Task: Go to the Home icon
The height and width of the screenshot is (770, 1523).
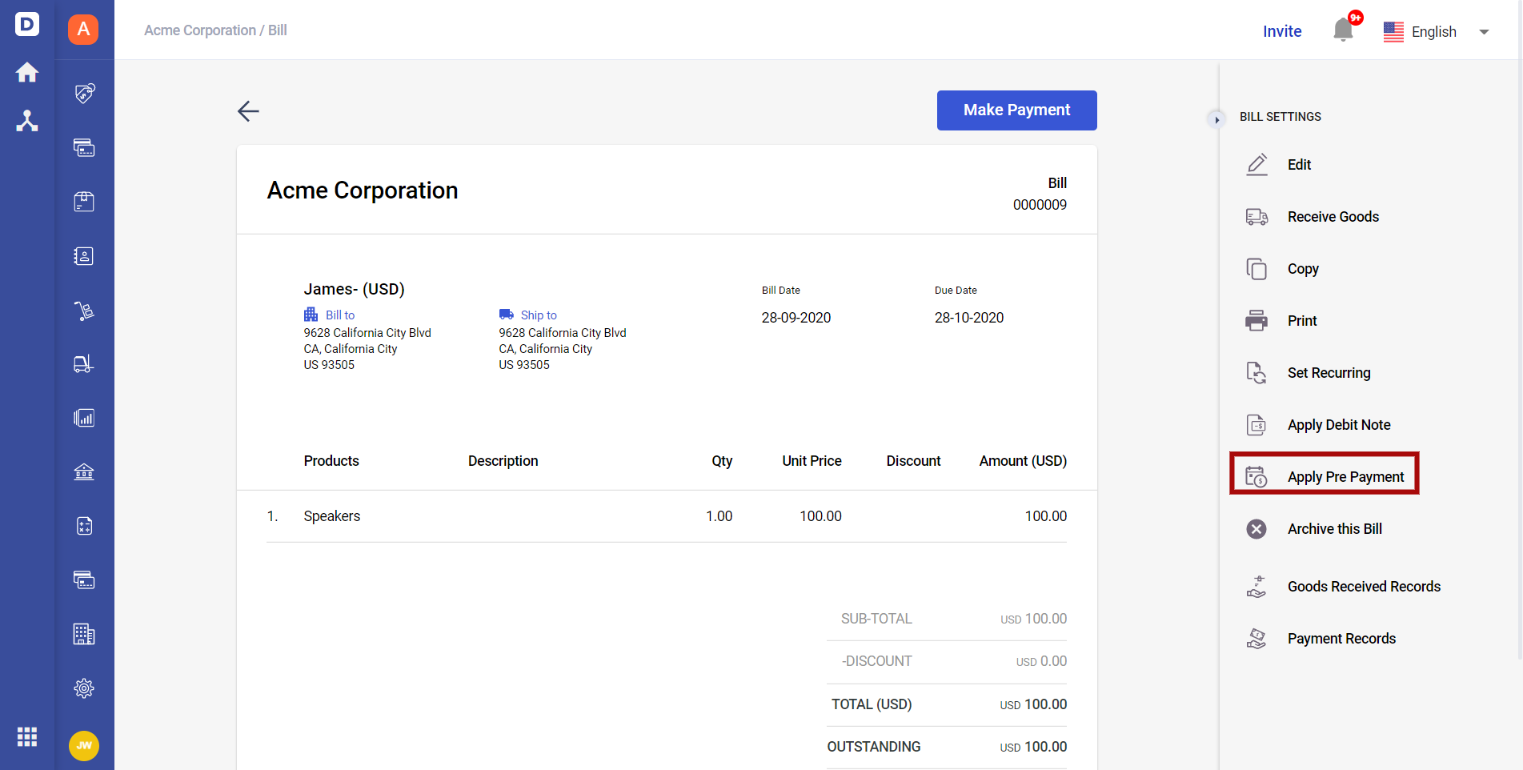Action: (x=27, y=72)
